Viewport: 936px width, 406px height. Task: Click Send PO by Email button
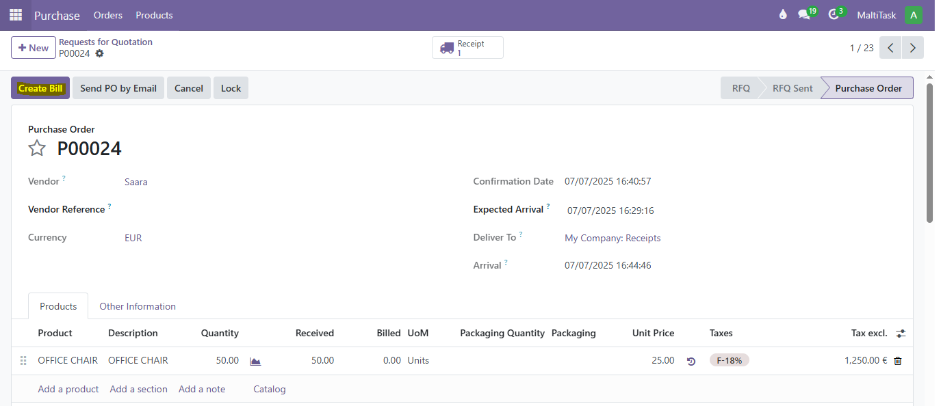coord(118,88)
